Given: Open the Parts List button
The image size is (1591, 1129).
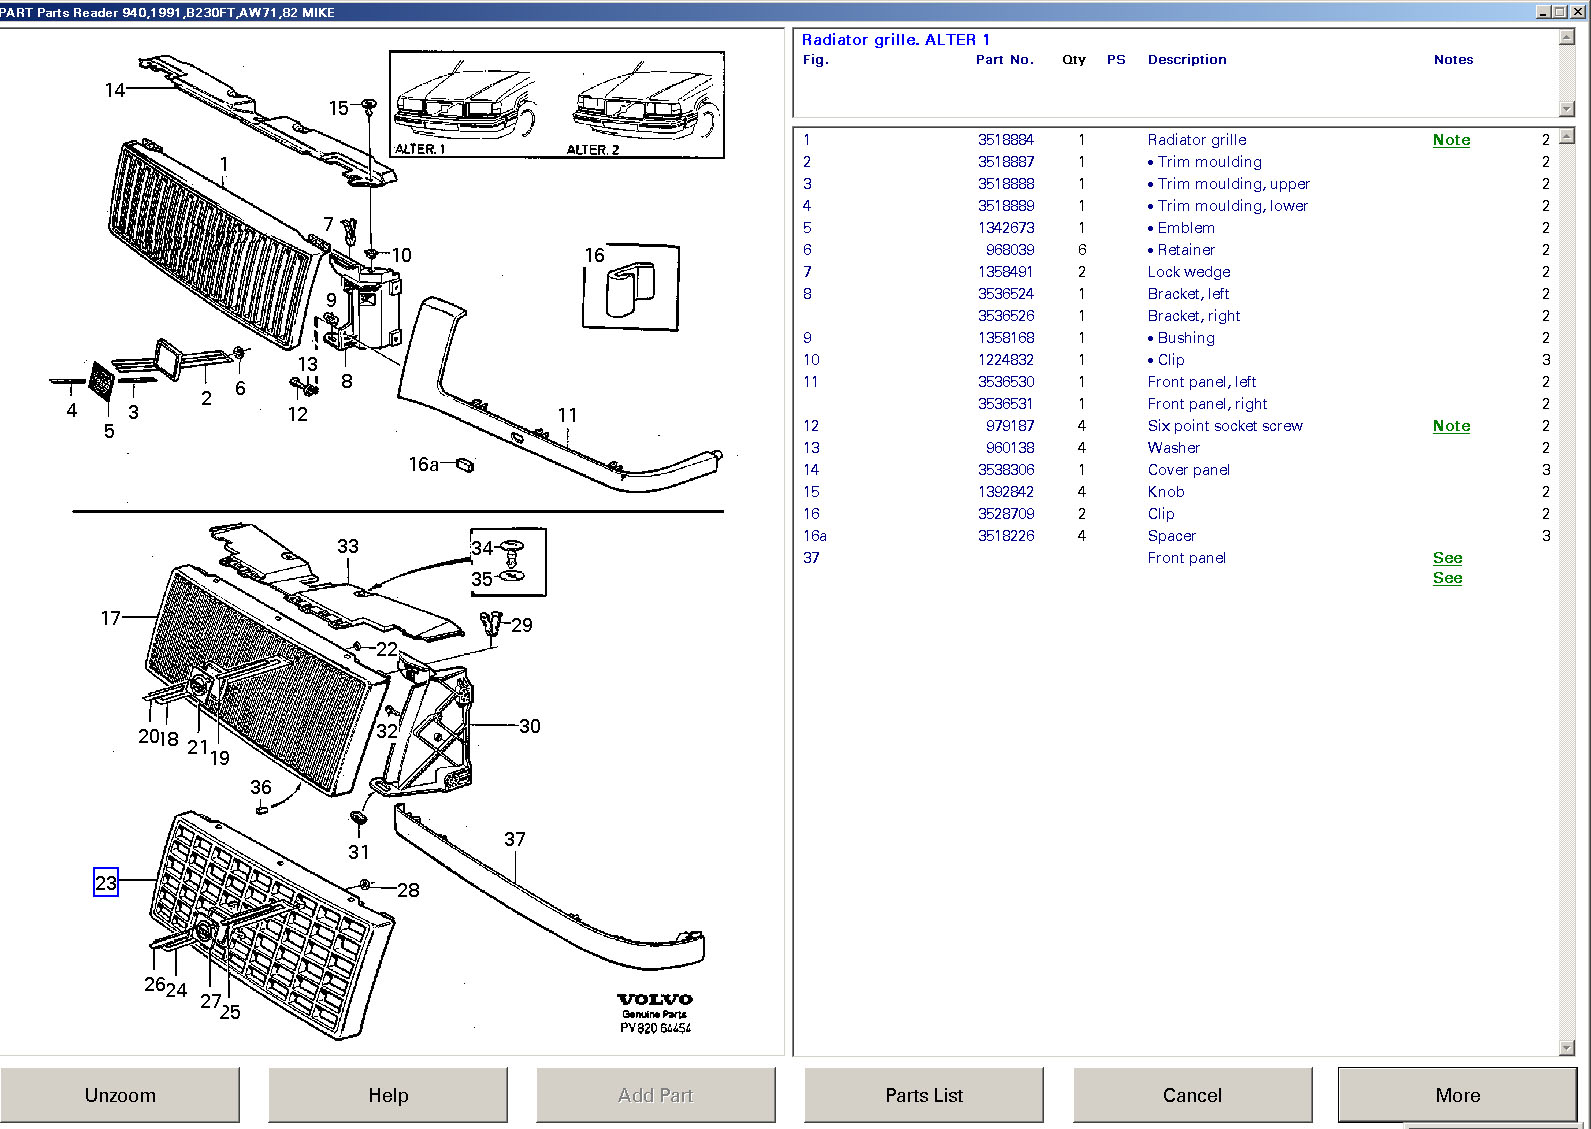Looking at the screenshot, I should click(x=924, y=1095).
